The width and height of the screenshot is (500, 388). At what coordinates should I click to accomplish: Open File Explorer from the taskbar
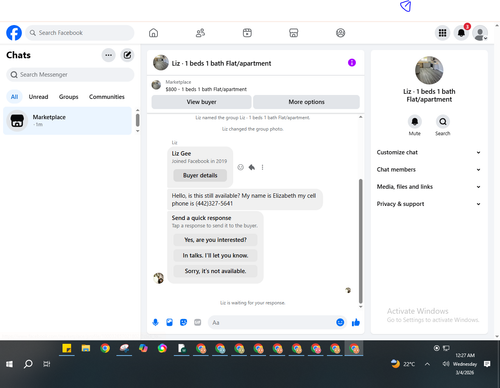tap(86, 349)
